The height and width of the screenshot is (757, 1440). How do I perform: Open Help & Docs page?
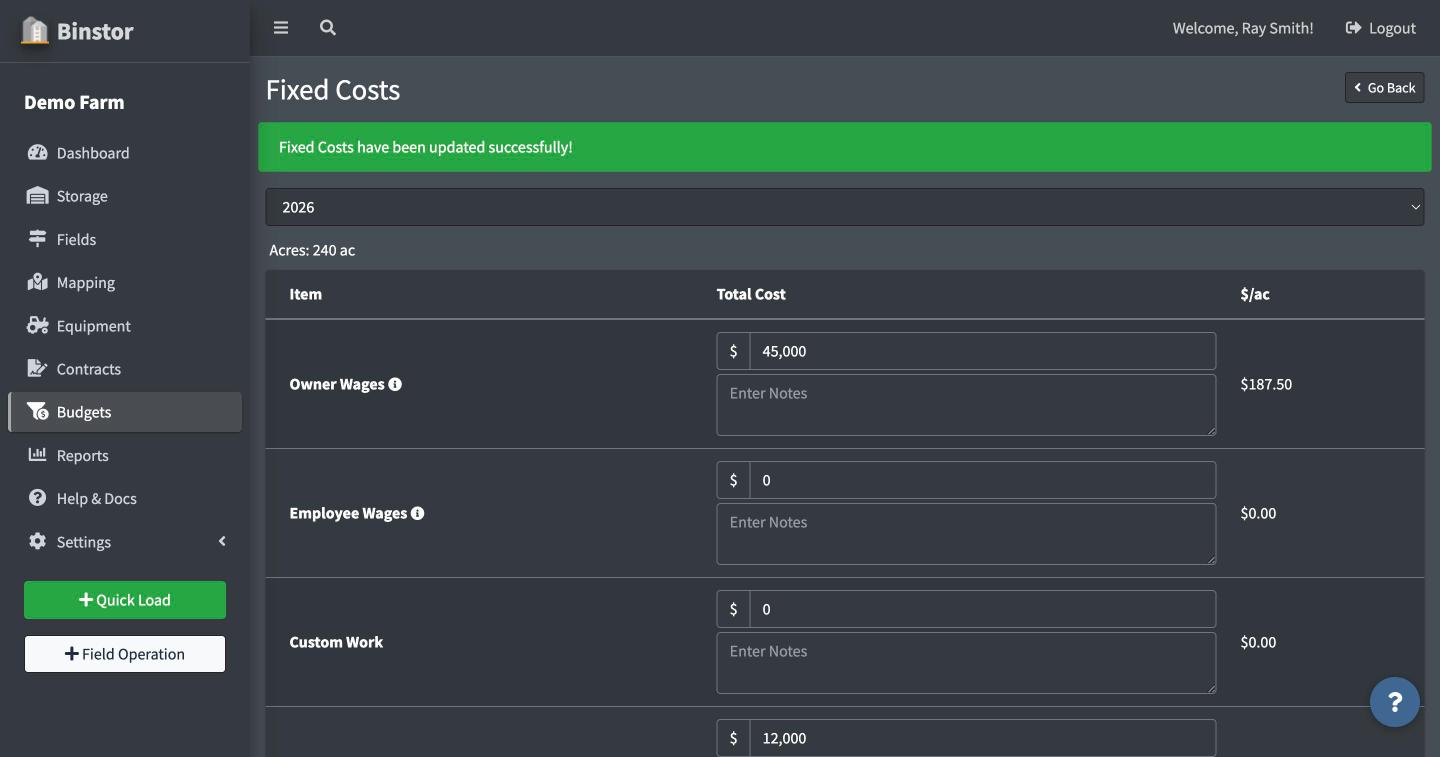(x=125, y=497)
